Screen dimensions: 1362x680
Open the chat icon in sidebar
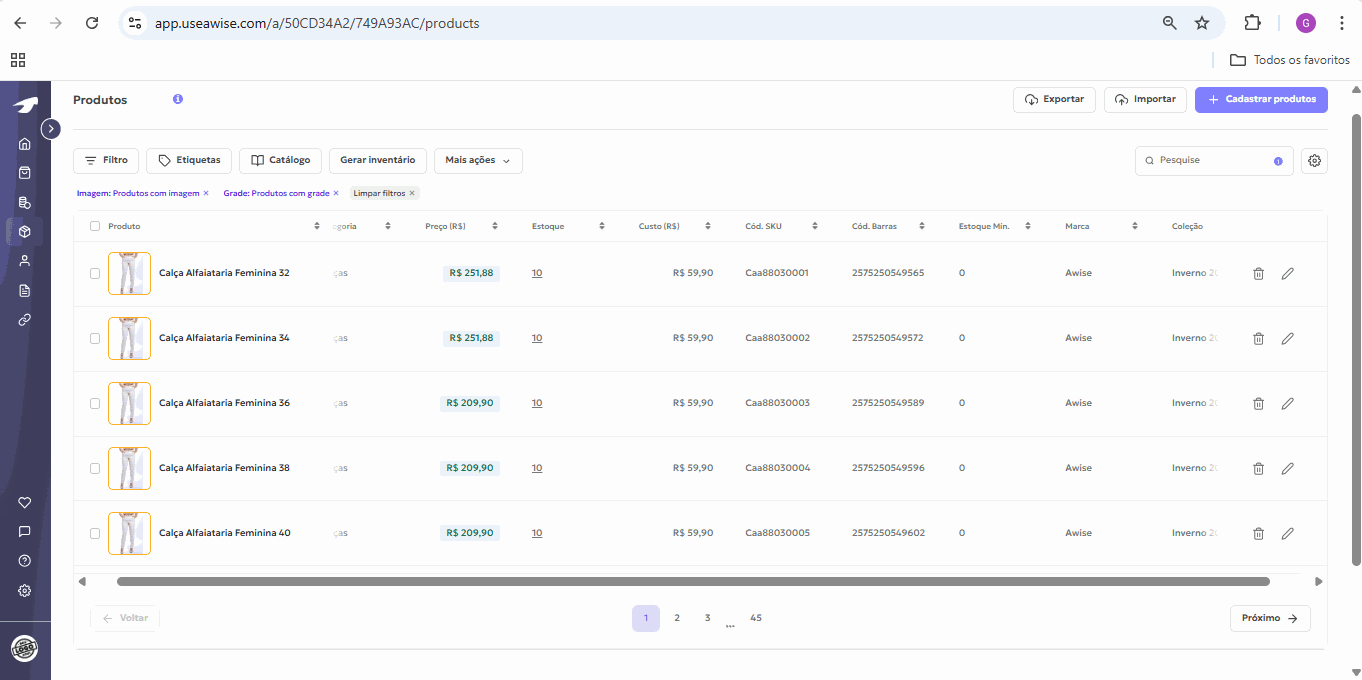tap(25, 531)
